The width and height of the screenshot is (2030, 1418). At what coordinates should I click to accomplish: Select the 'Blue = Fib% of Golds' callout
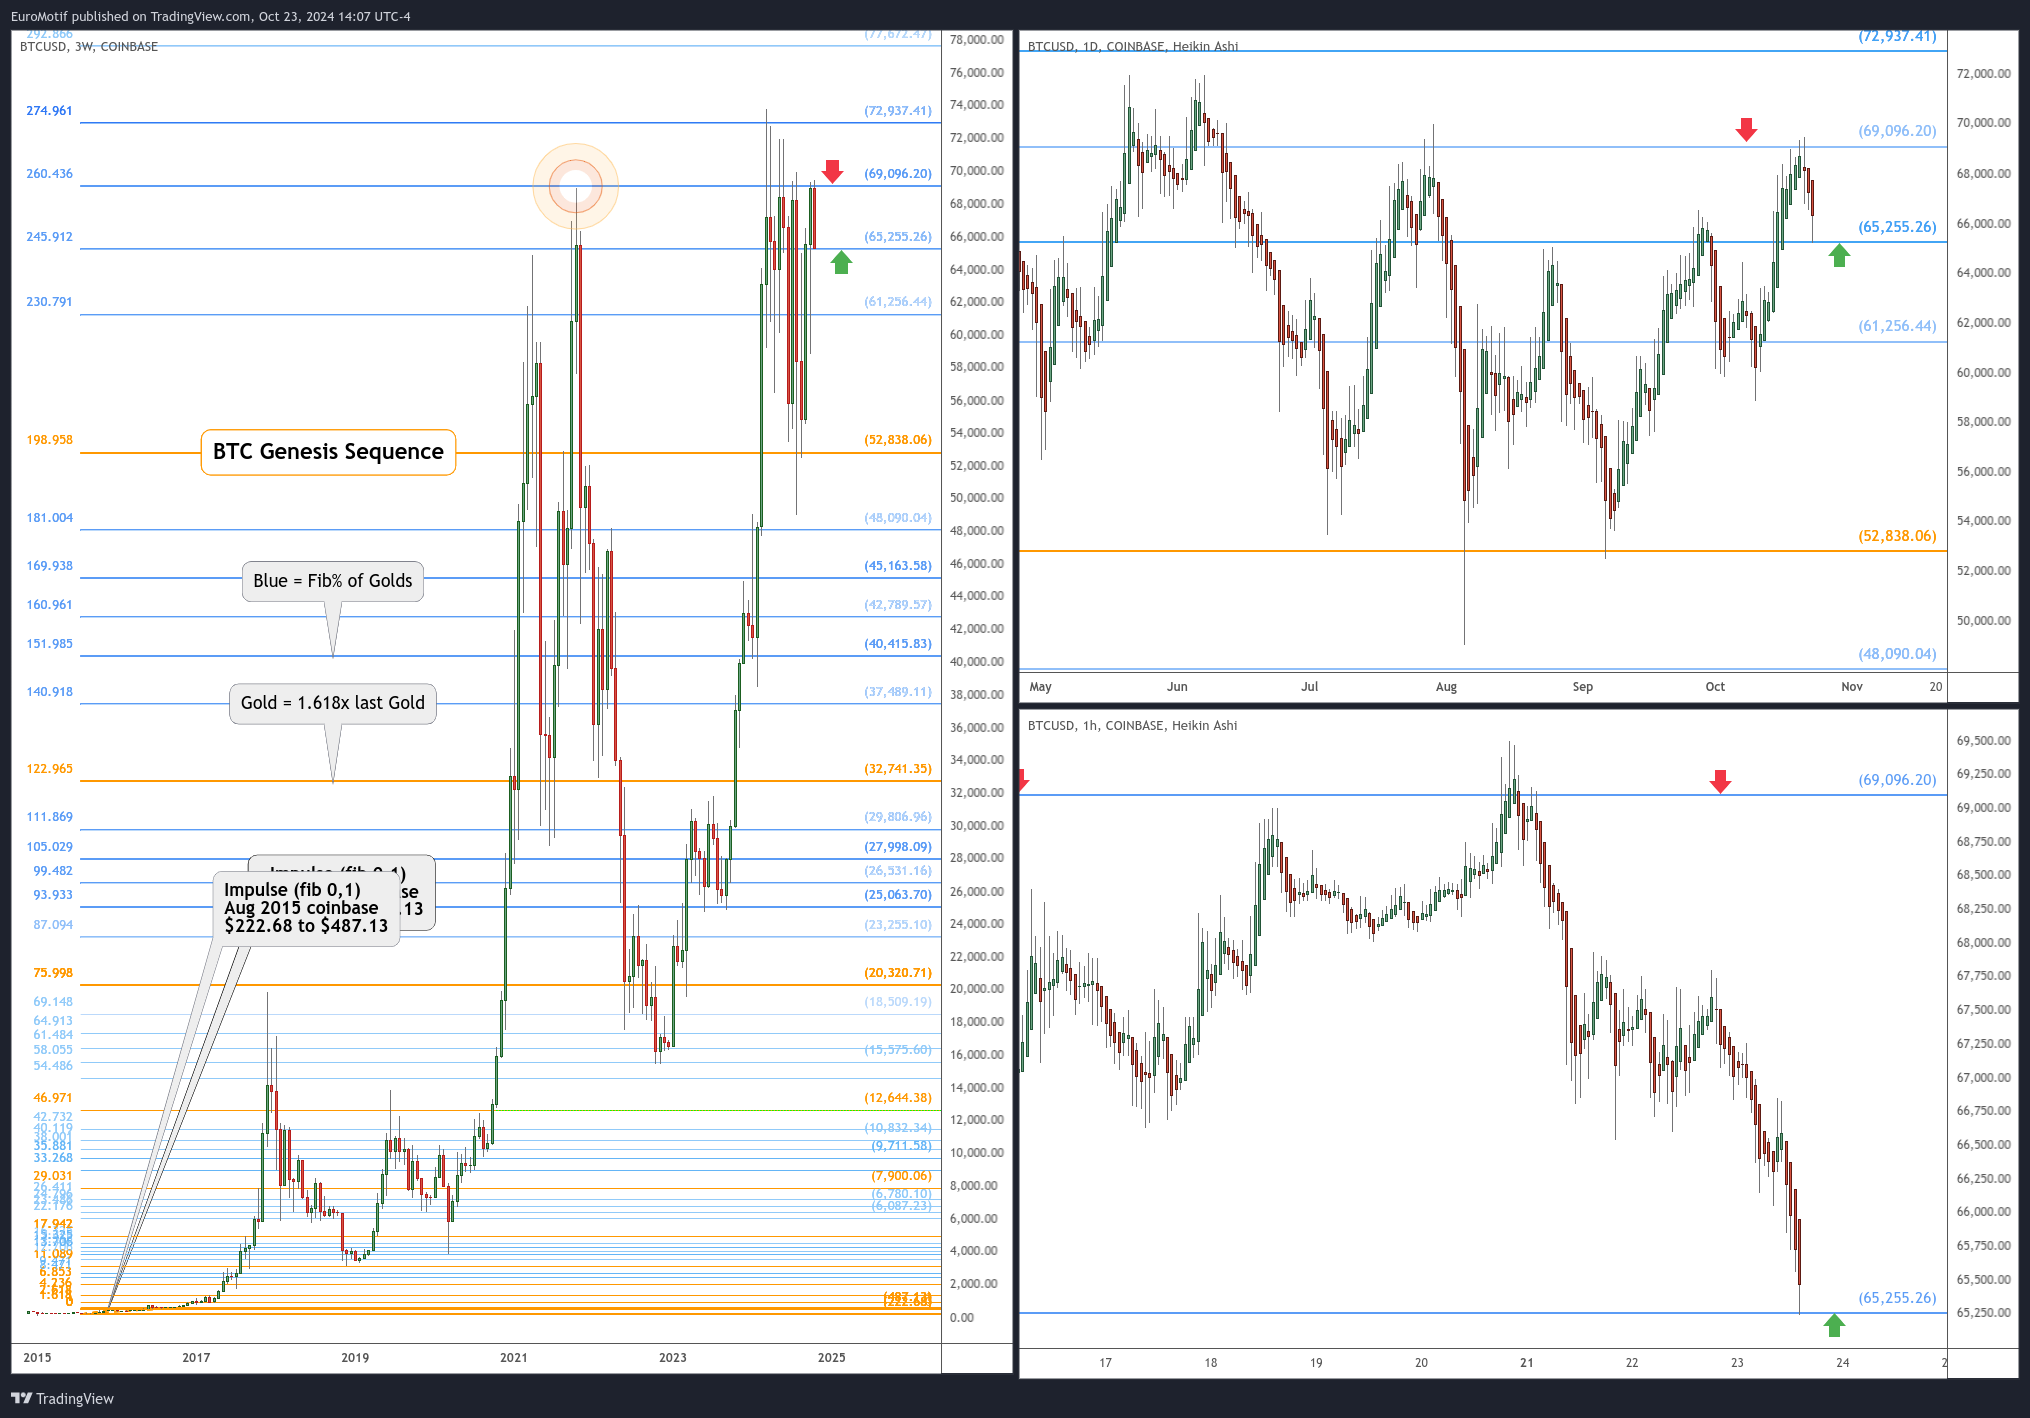pos(333,581)
